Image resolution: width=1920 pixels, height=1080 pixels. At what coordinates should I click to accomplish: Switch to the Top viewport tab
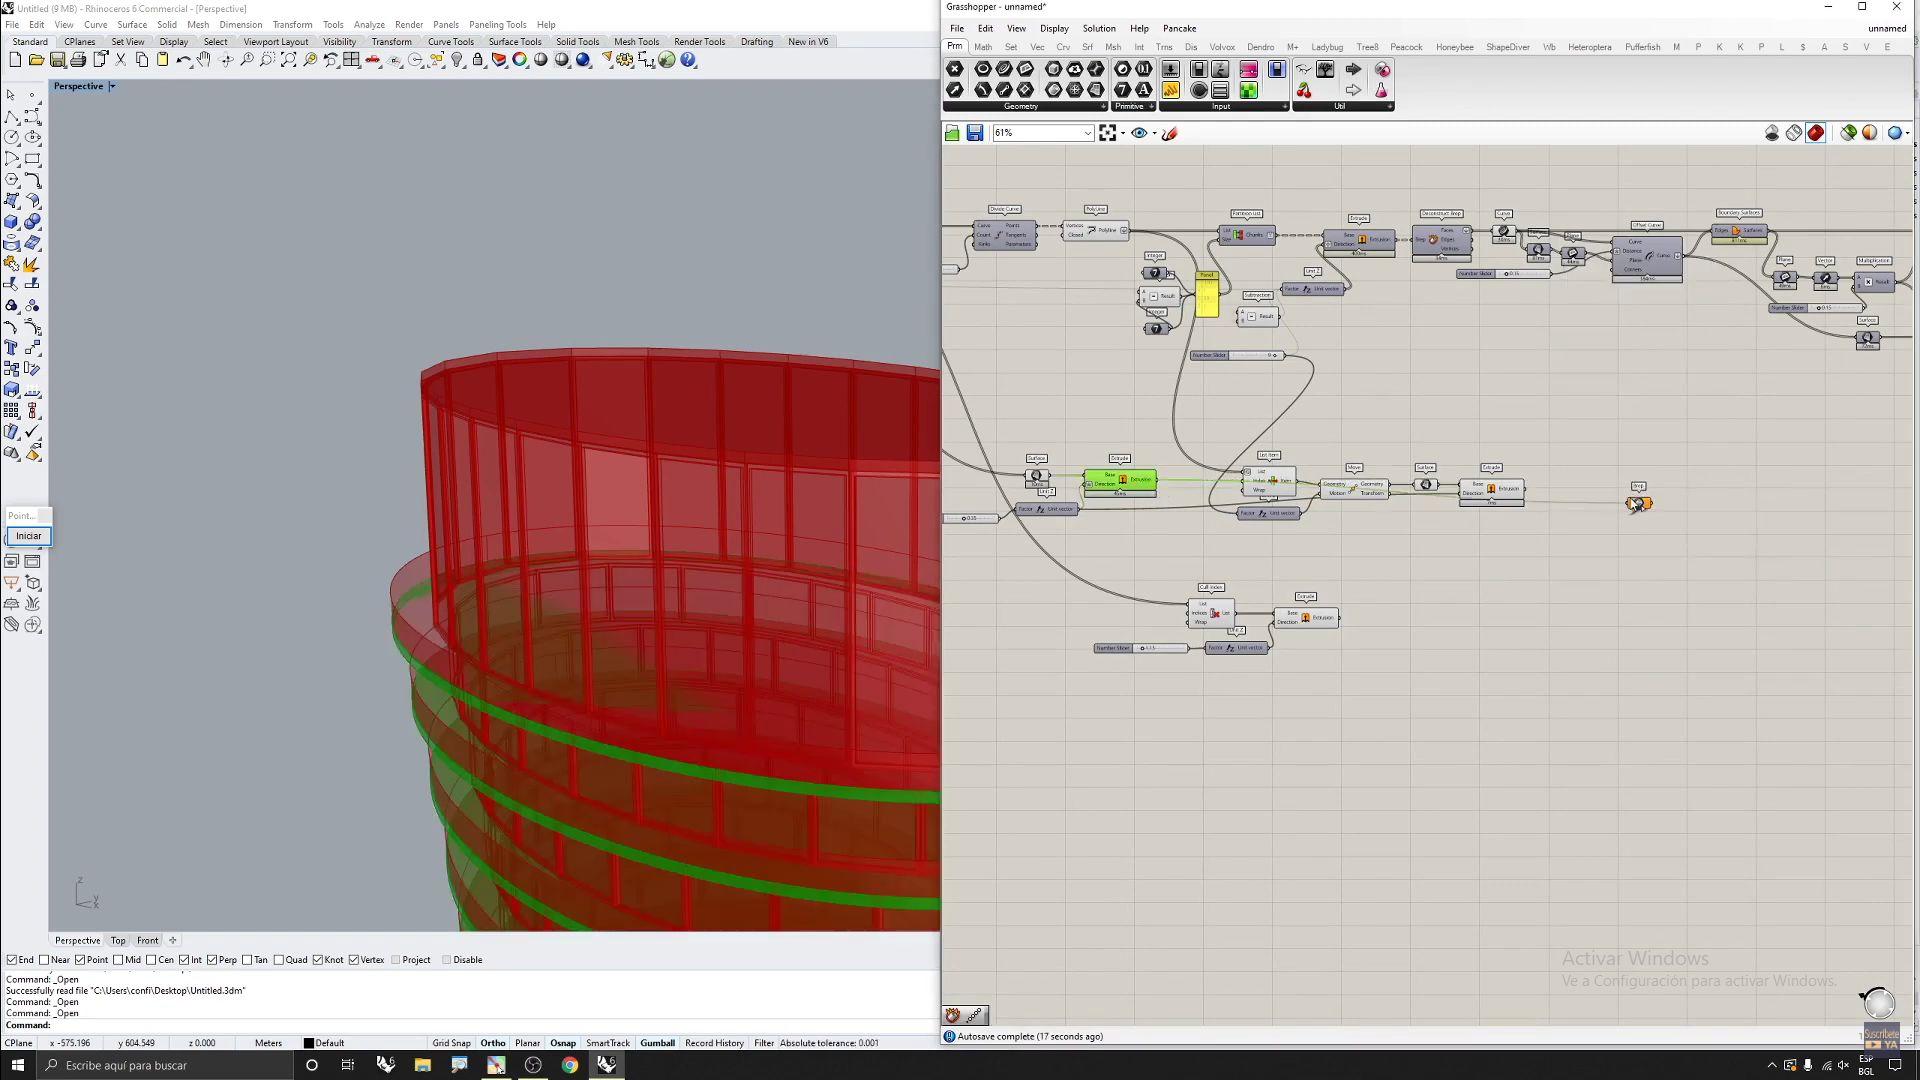coord(118,940)
